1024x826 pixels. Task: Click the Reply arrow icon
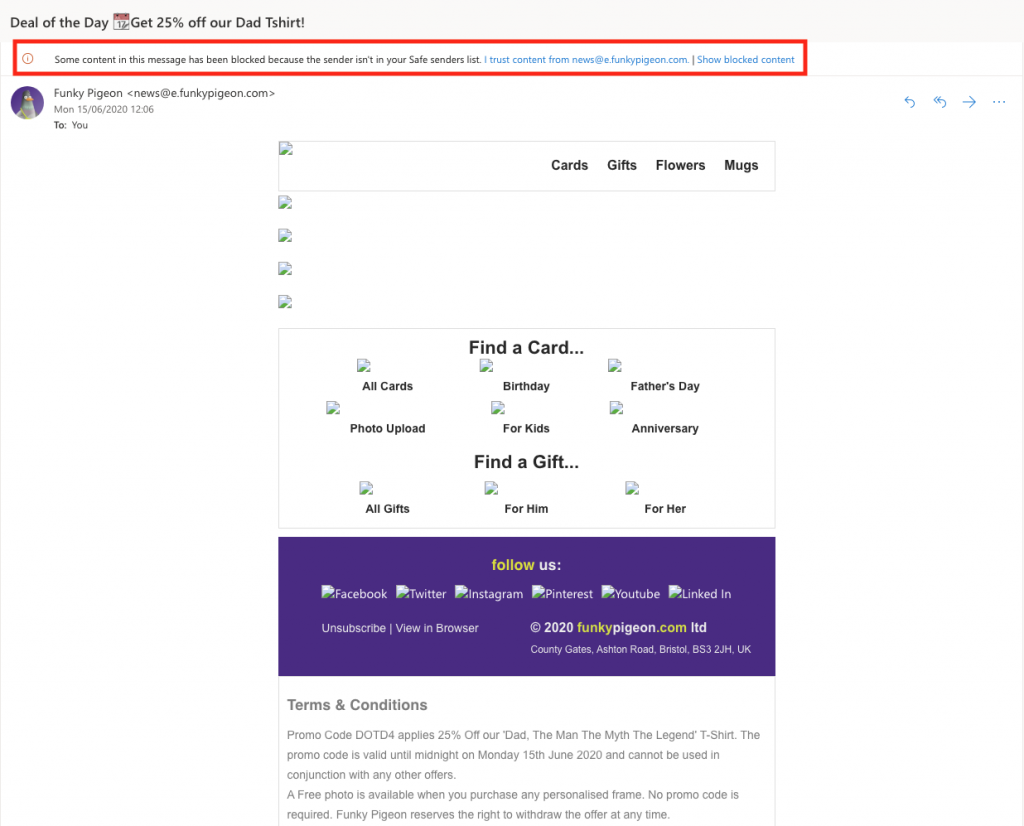tap(909, 102)
